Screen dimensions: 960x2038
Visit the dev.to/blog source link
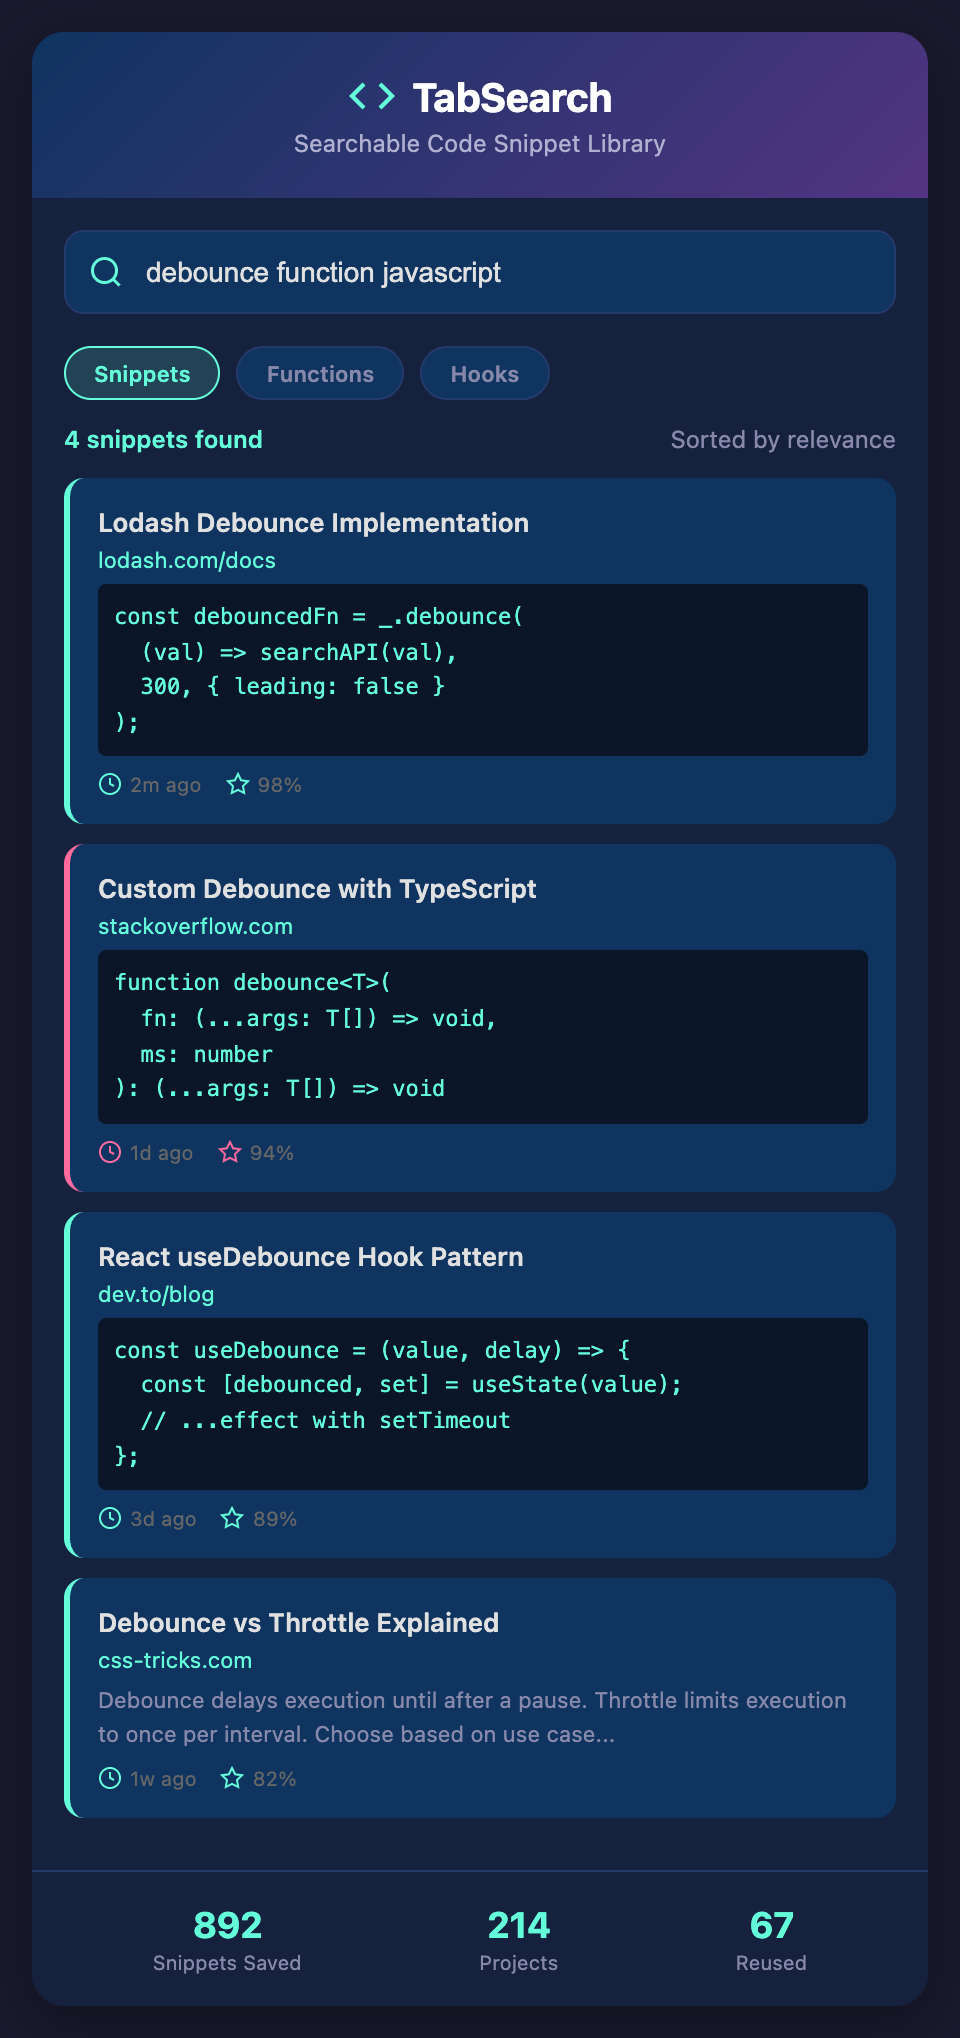[156, 1294]
